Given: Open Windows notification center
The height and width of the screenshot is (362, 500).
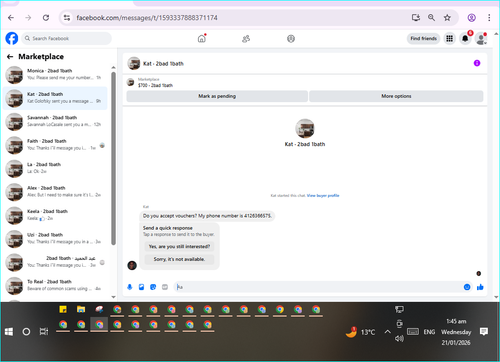Looking at the screenshot, I should click(x=484, y=332).
